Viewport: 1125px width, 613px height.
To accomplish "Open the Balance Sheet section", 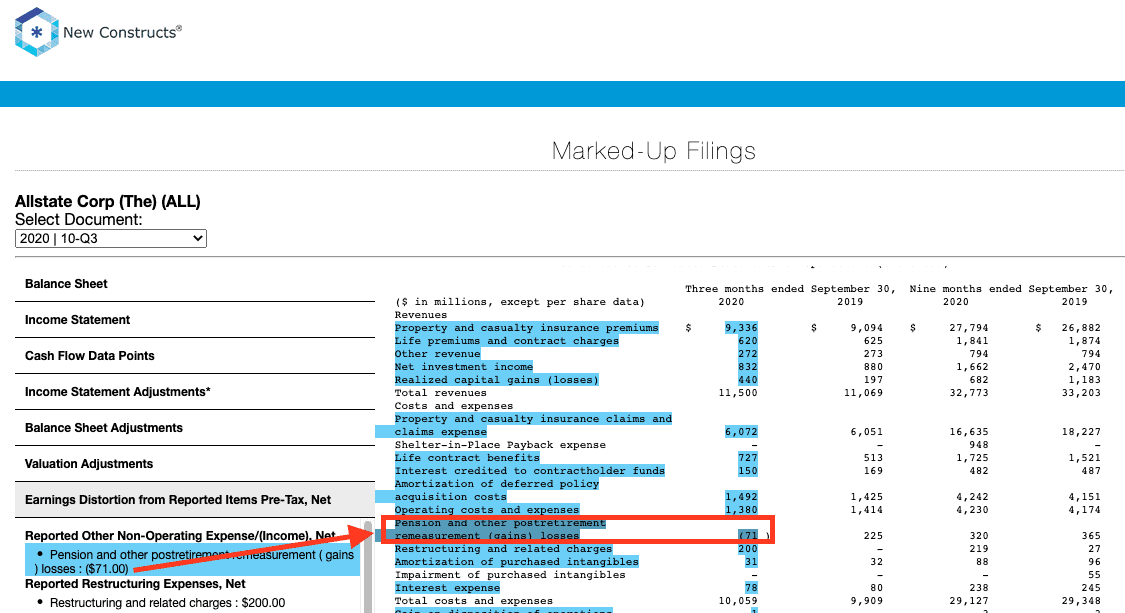I will [x=194, y=284].
